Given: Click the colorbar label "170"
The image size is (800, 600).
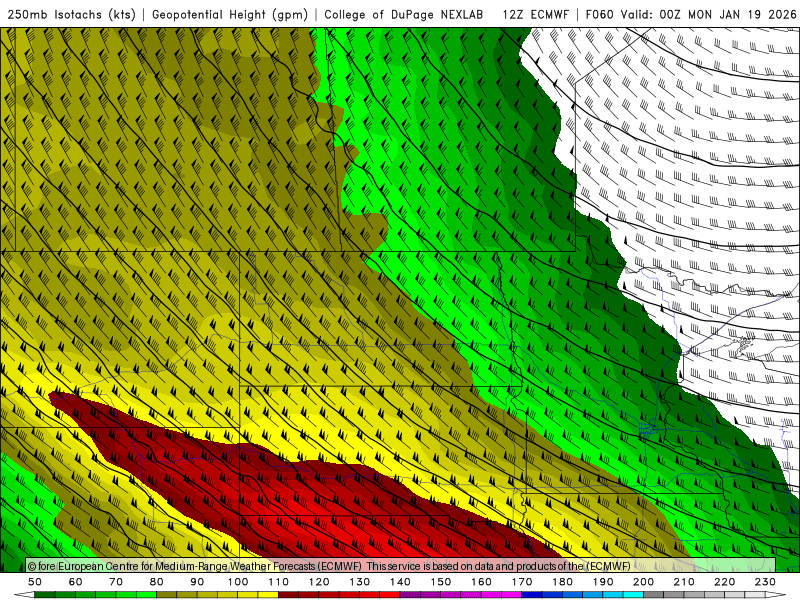Looking at the screenshot, I should point(522,582).
